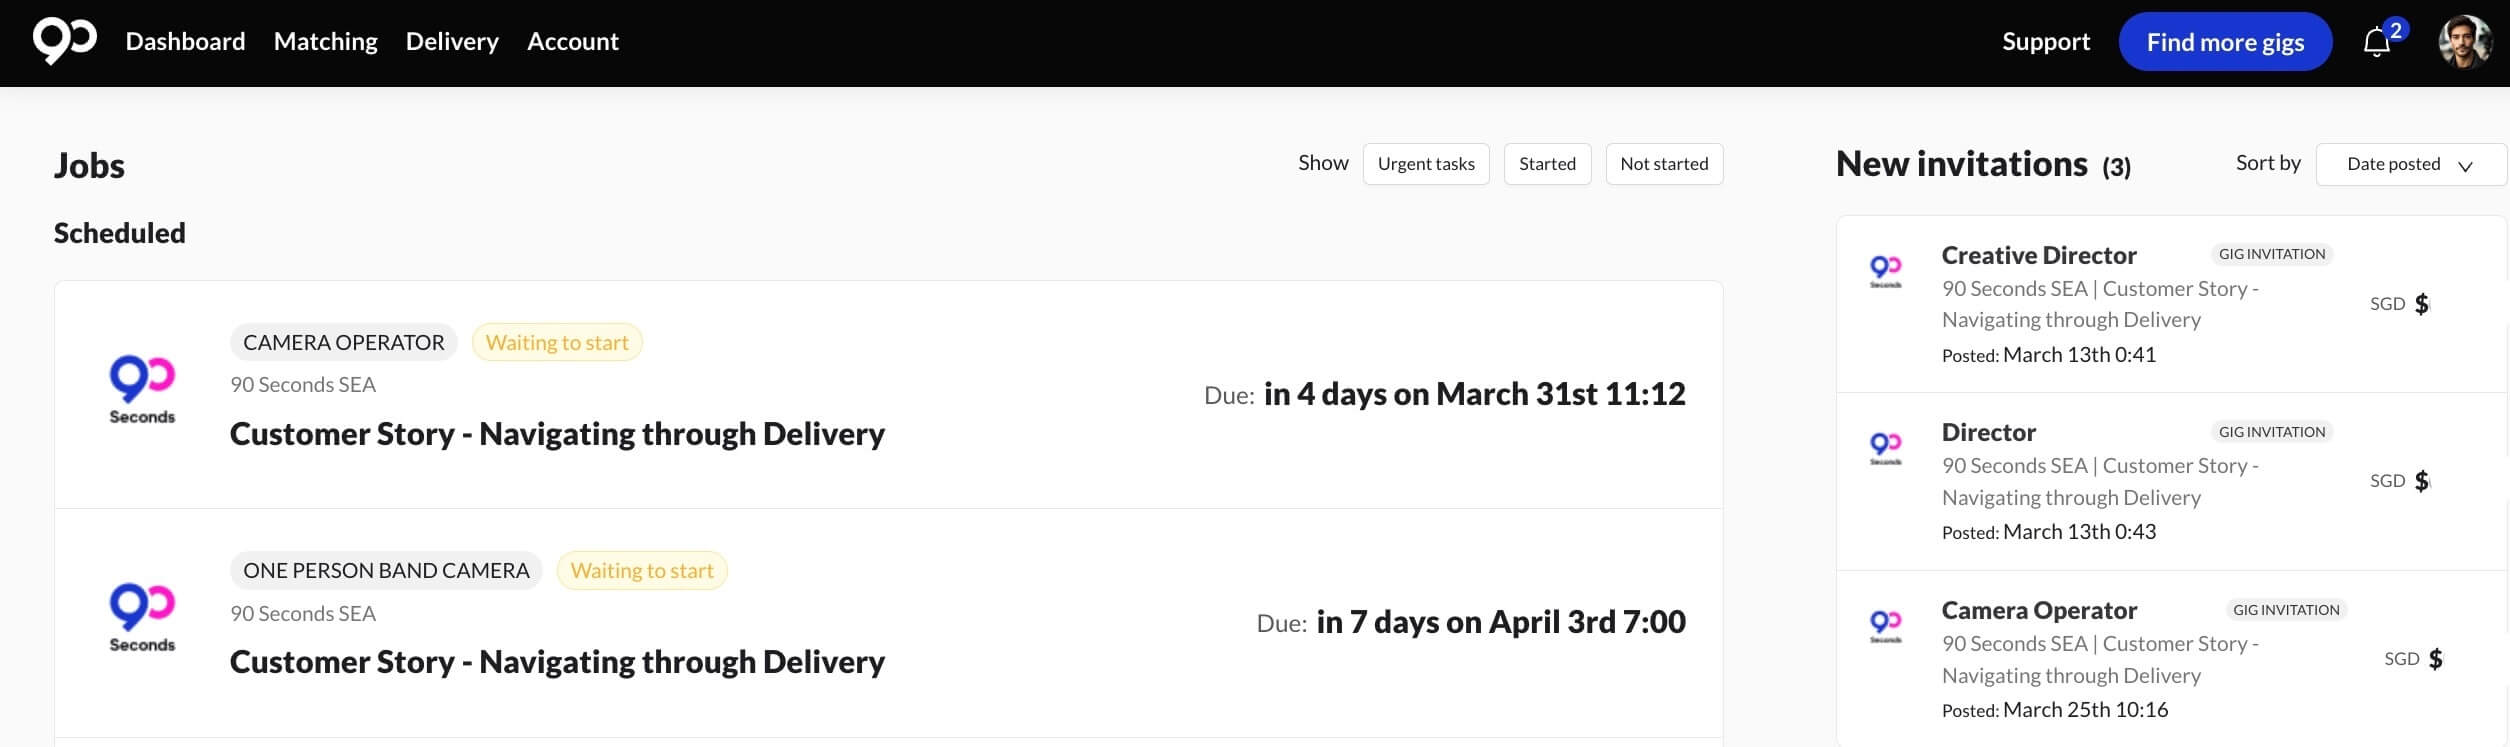
Task: Go to the Matching menu
Action: point(325,42)
